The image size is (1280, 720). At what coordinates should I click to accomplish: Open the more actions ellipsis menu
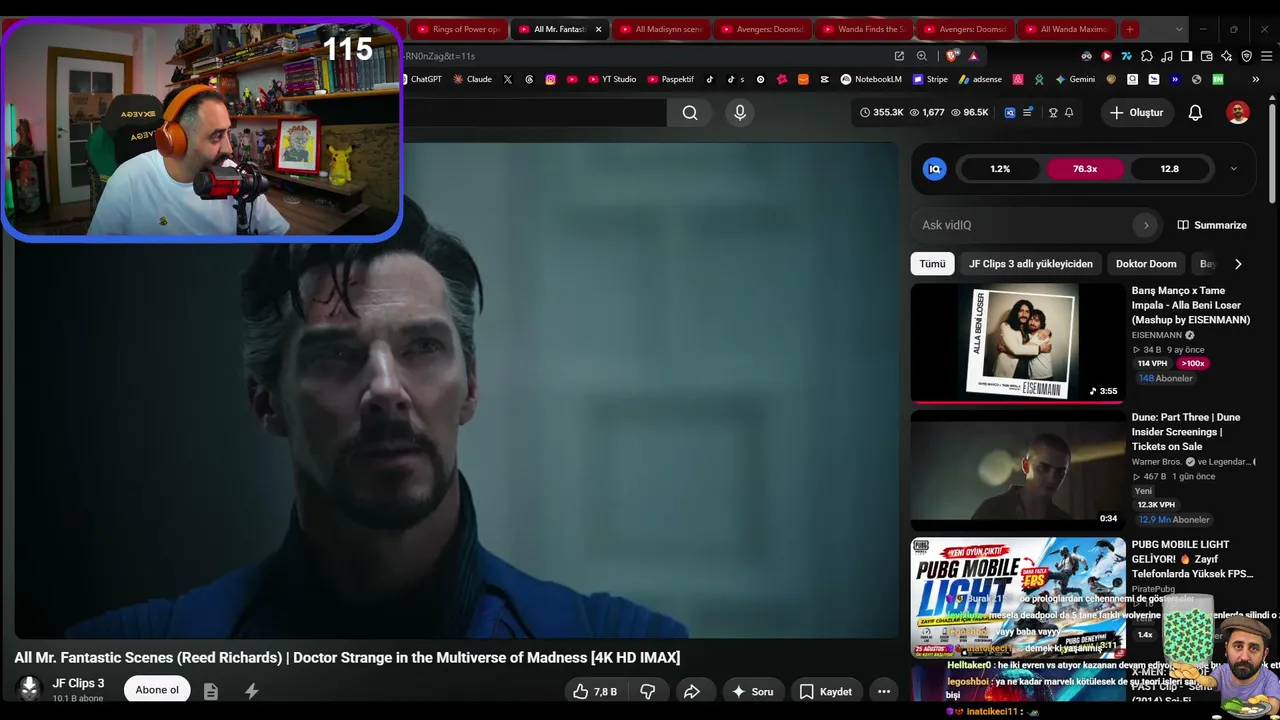click(x=884, y=691)
